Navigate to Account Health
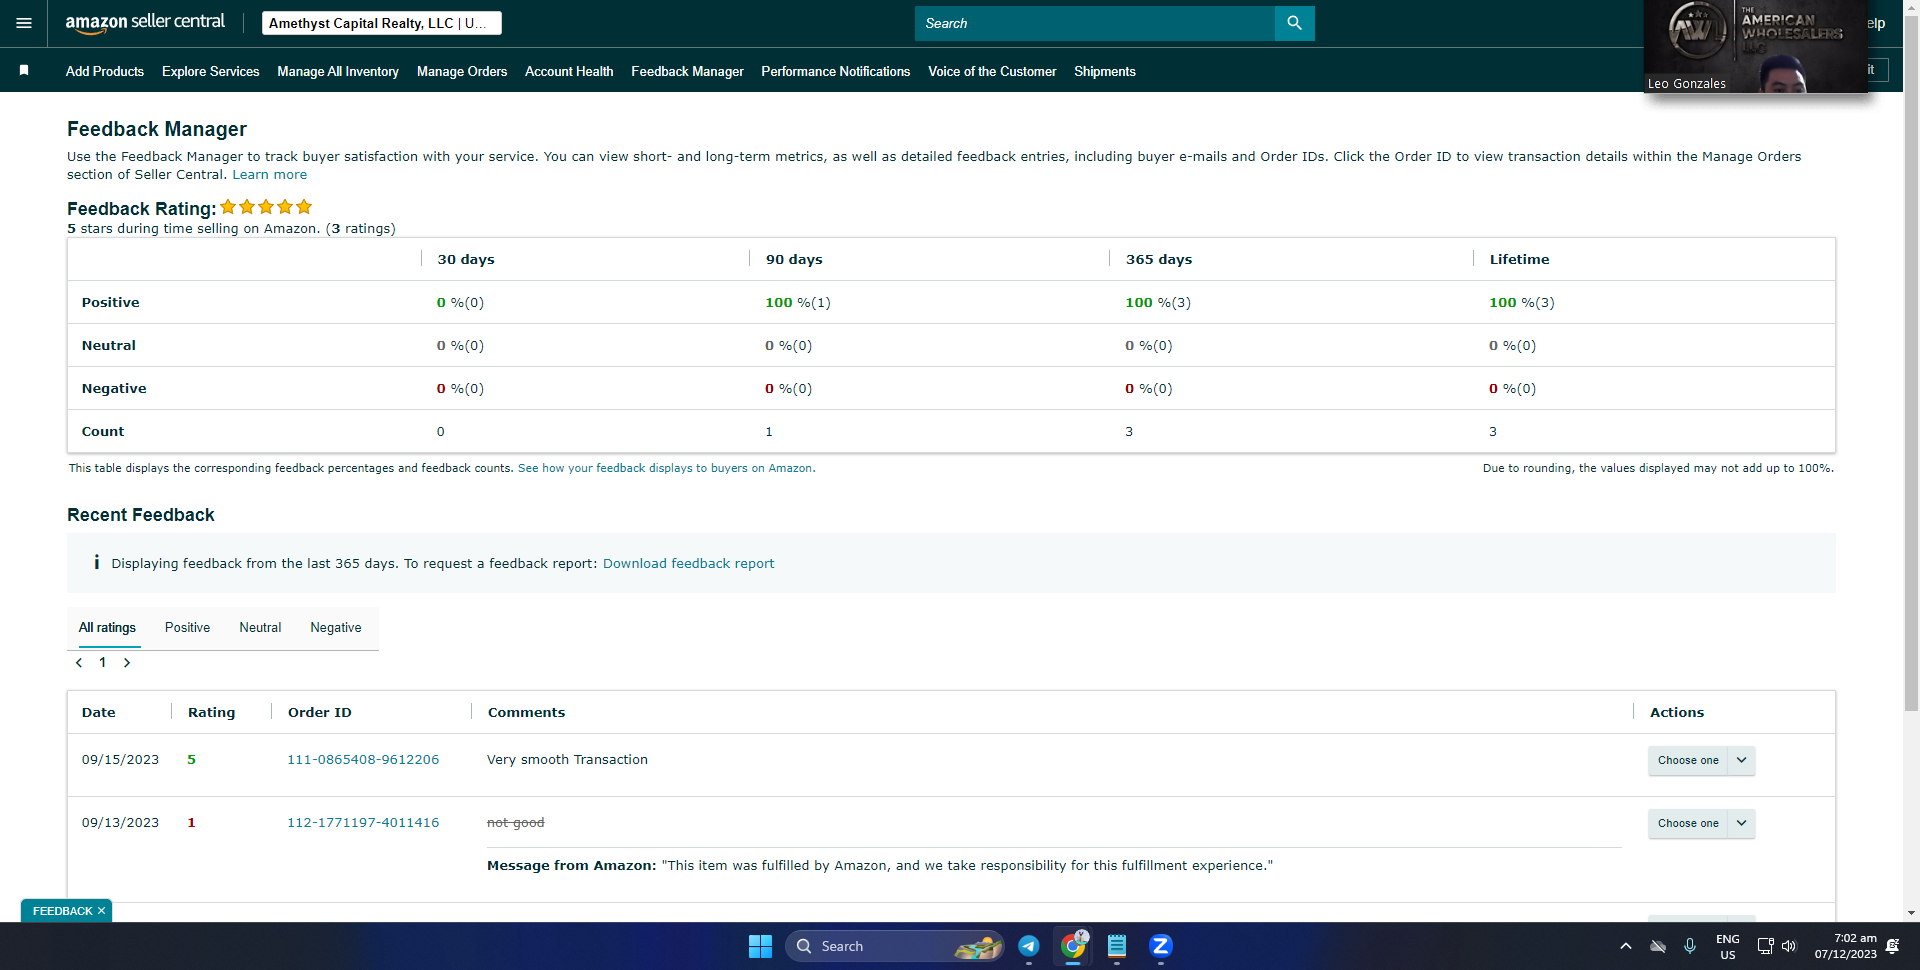This screenshot has height=970, width=1920. [x=569, y=71]
